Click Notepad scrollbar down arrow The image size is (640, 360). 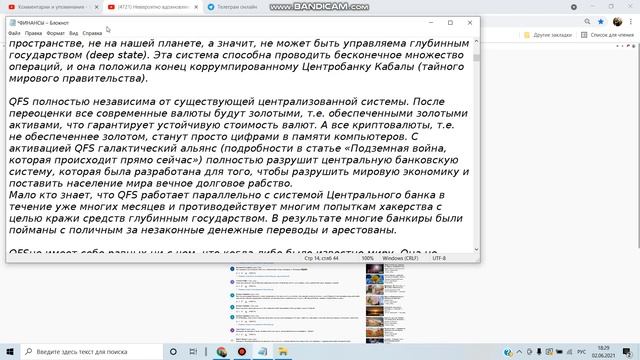pyautogui.click(x=476, y=249)
